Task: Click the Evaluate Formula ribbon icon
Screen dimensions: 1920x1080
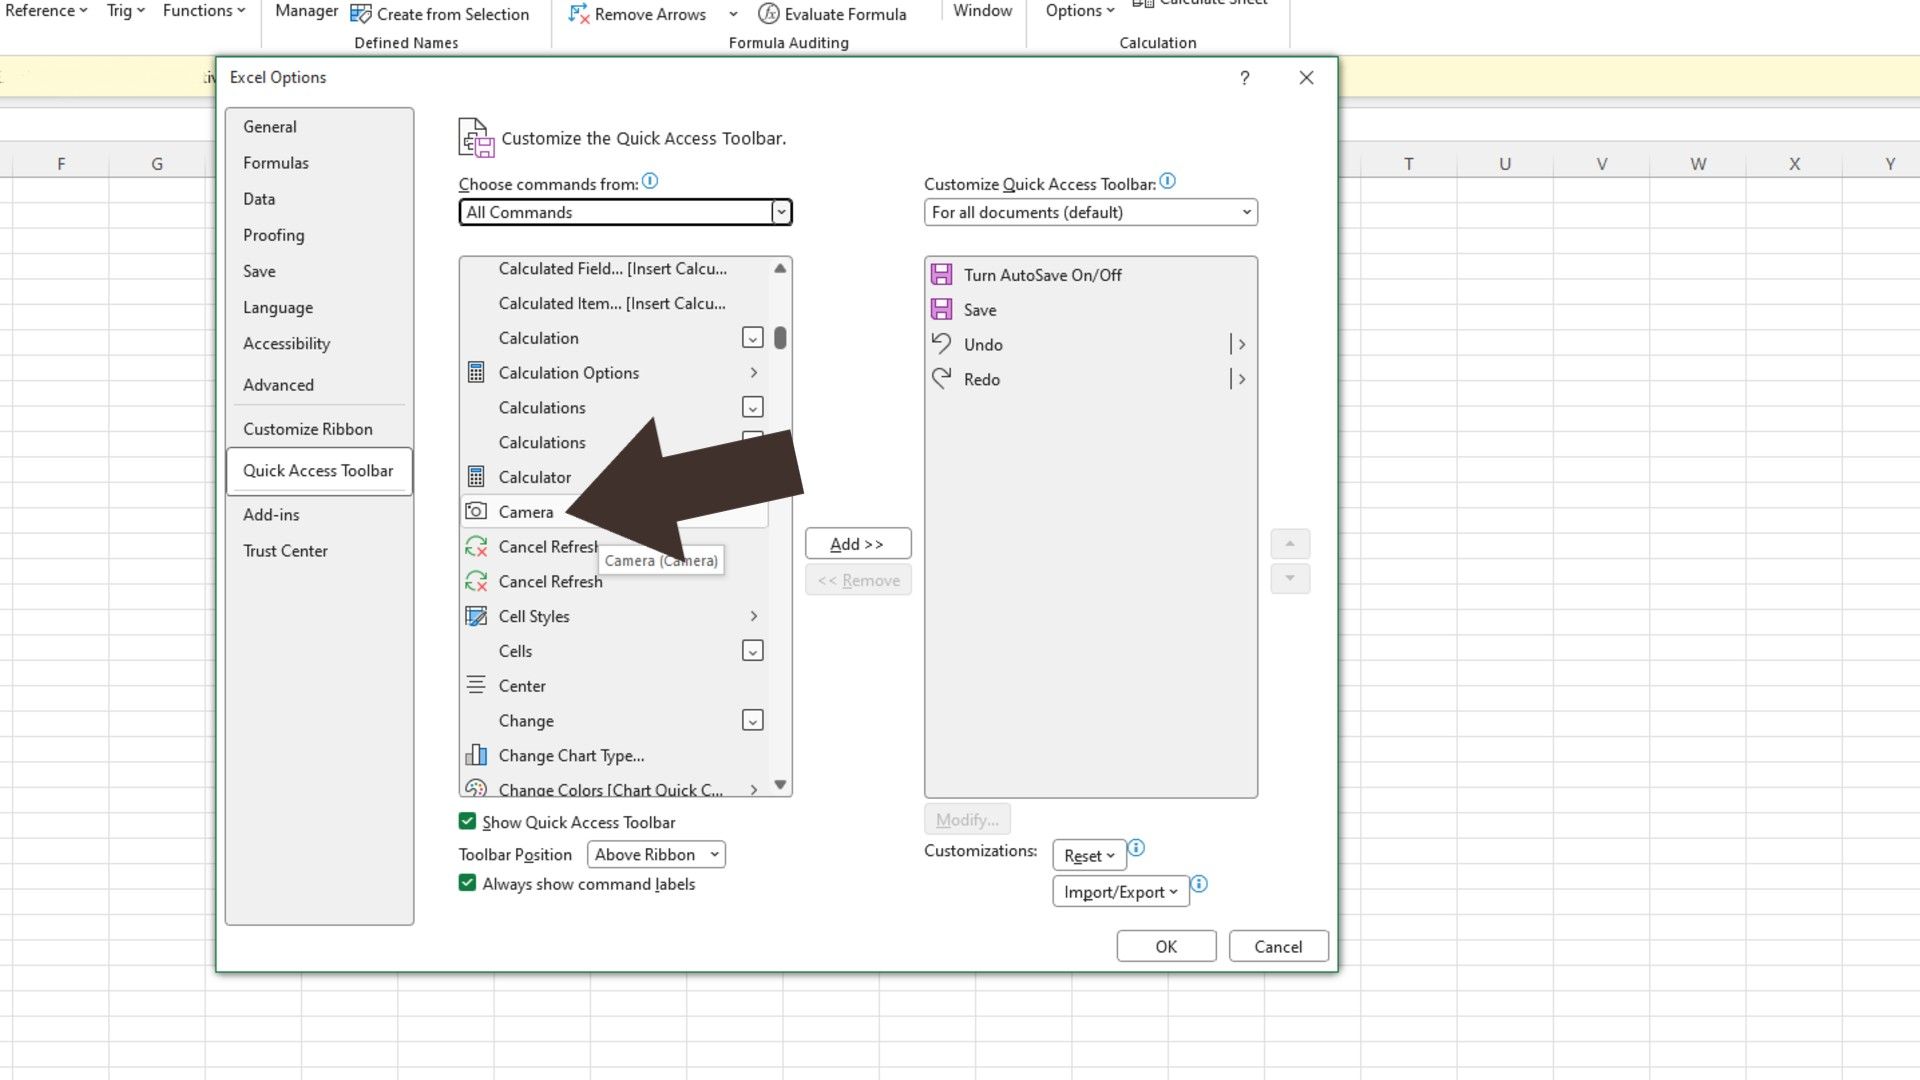Action: [x=768, y=14]
